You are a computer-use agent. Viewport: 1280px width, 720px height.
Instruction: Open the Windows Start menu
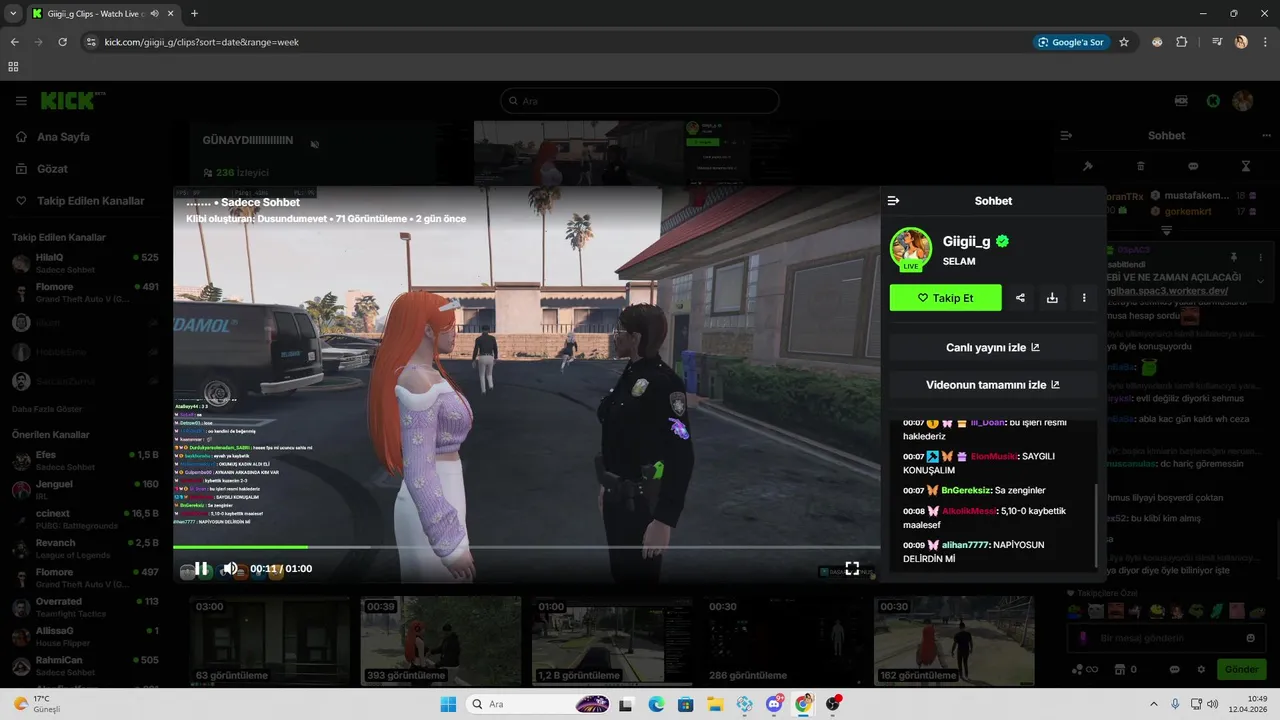pos(449,704)
